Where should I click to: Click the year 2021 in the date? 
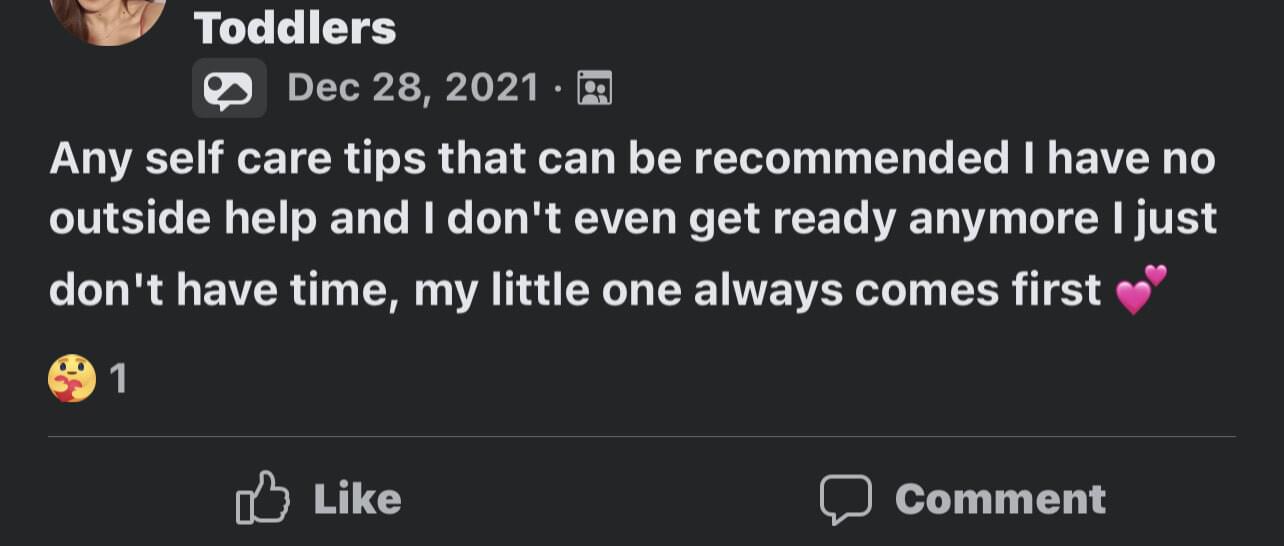tap(492, 89)
